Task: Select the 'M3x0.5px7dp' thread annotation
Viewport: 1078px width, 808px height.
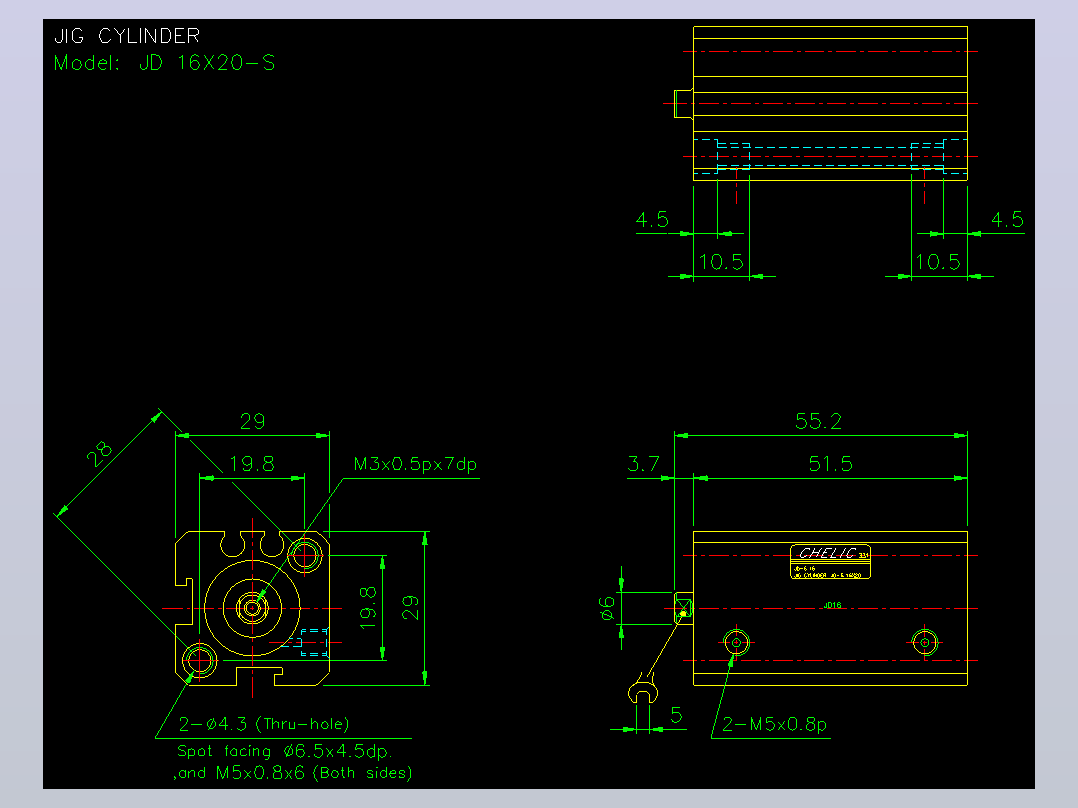Action: (415, 464)
